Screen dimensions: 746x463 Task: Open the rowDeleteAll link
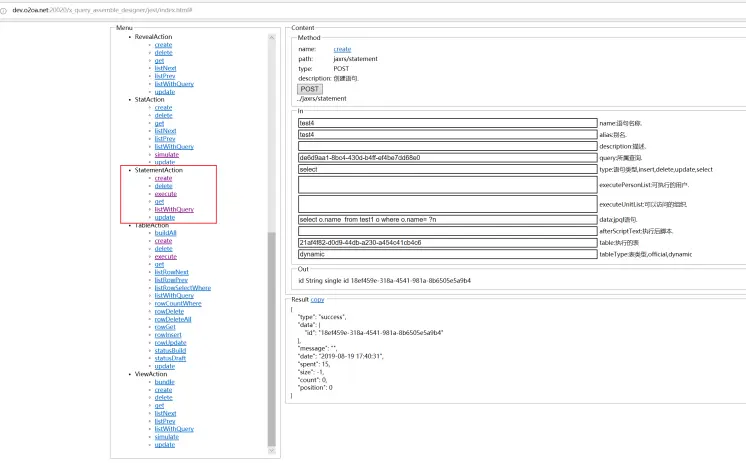coord(173,319)
